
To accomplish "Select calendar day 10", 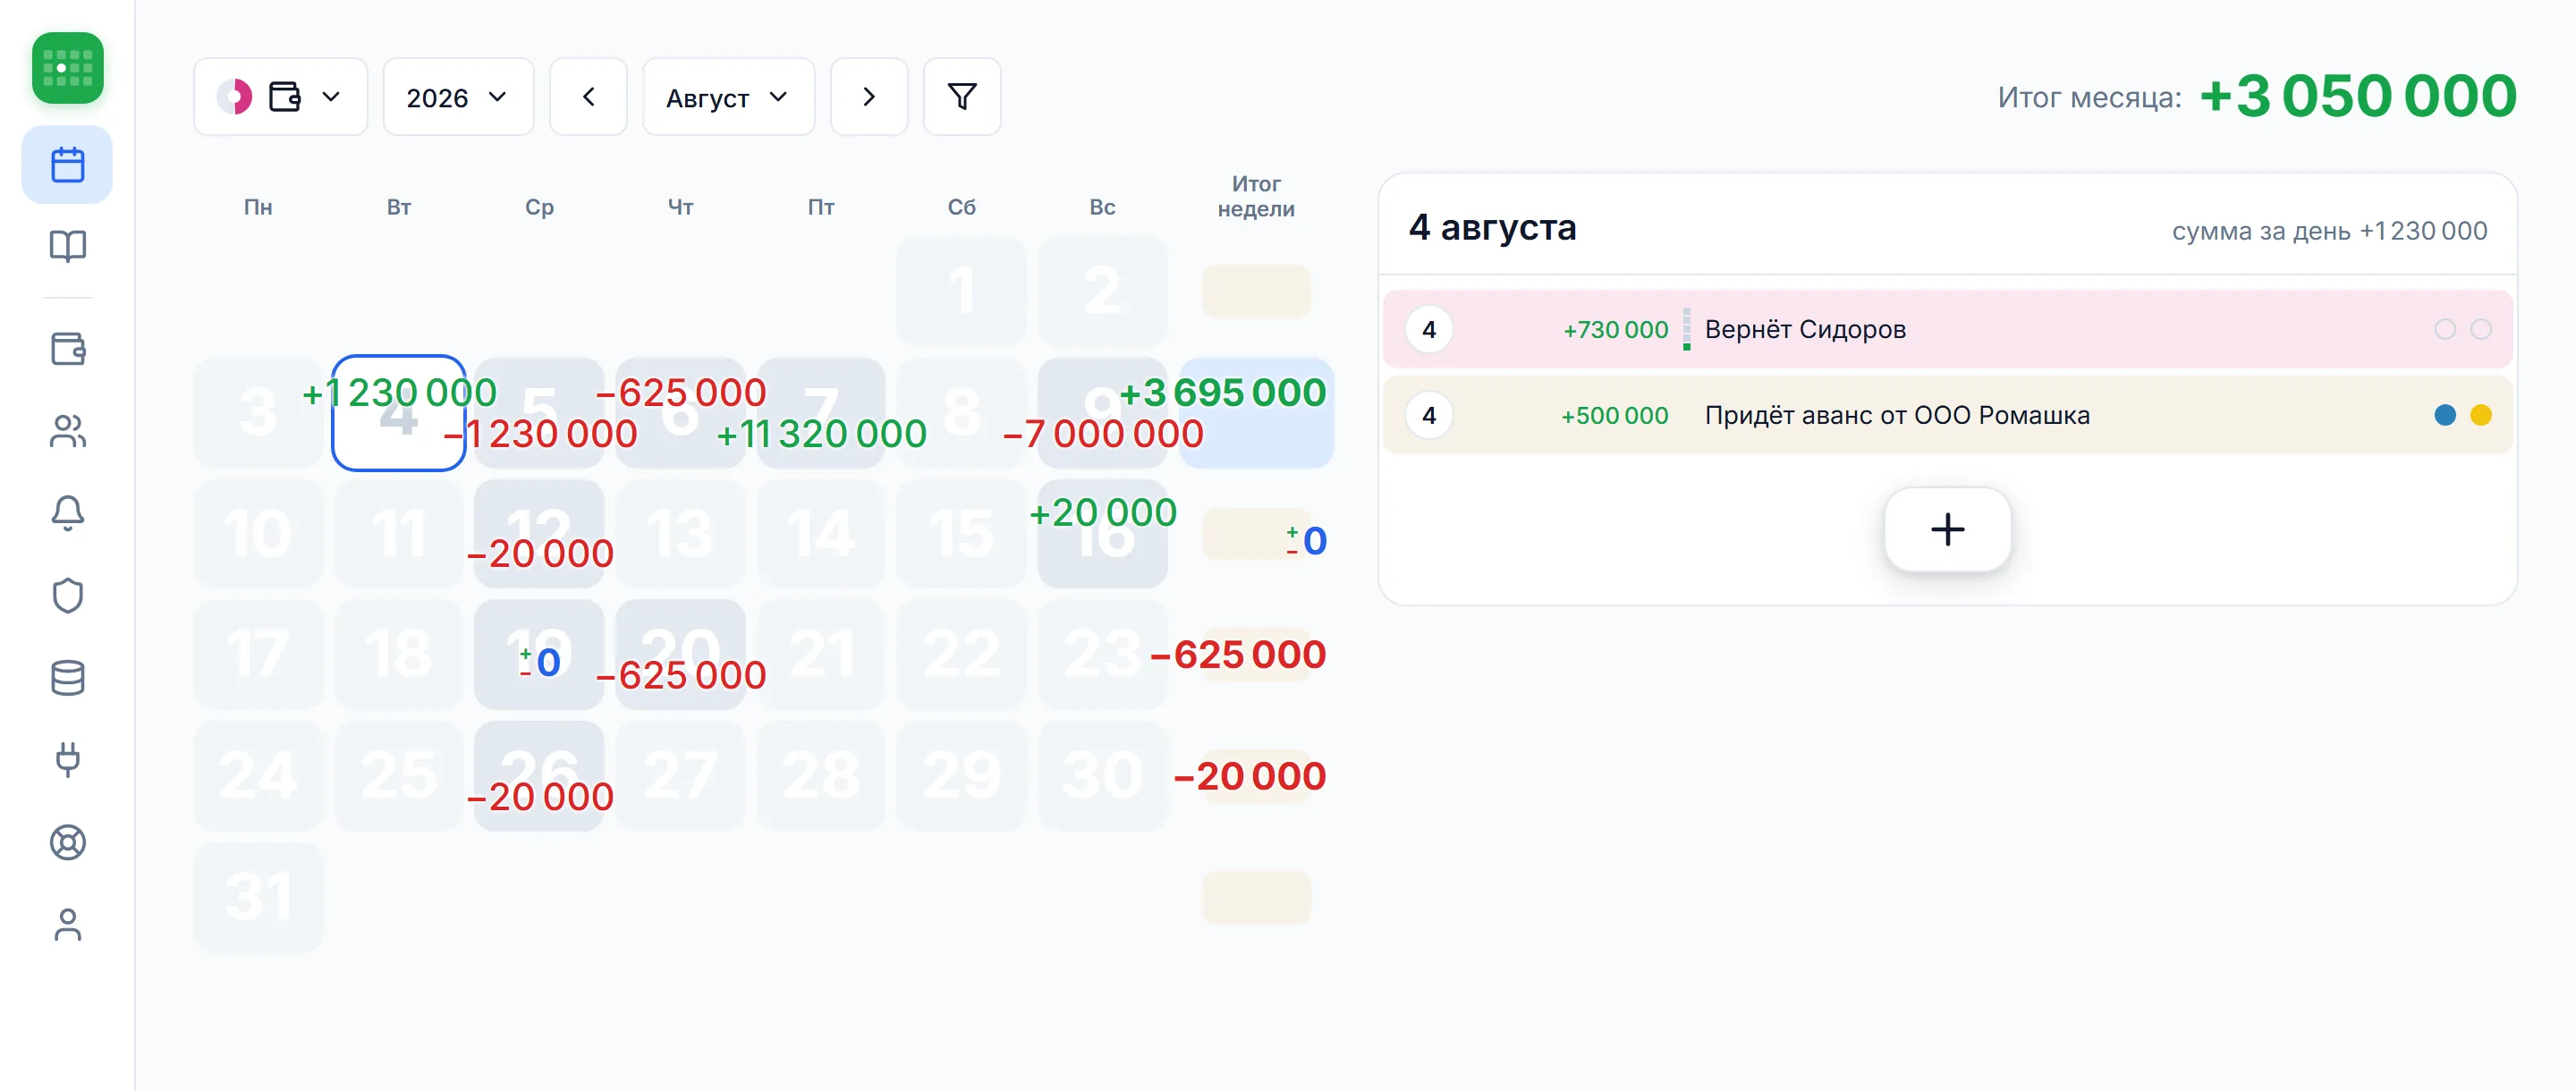I will pyautogui.click(x=258, y=533).
